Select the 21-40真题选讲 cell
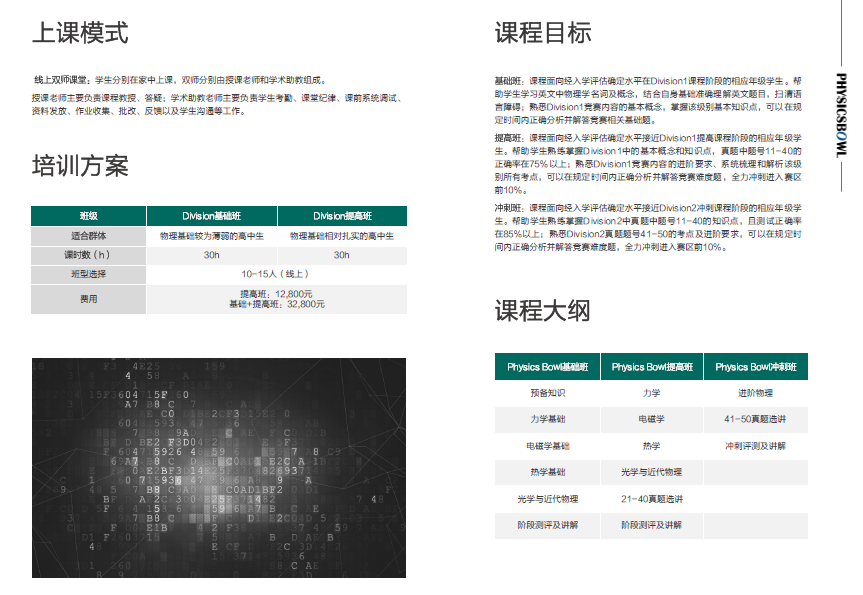 click(x=652, y=499)
